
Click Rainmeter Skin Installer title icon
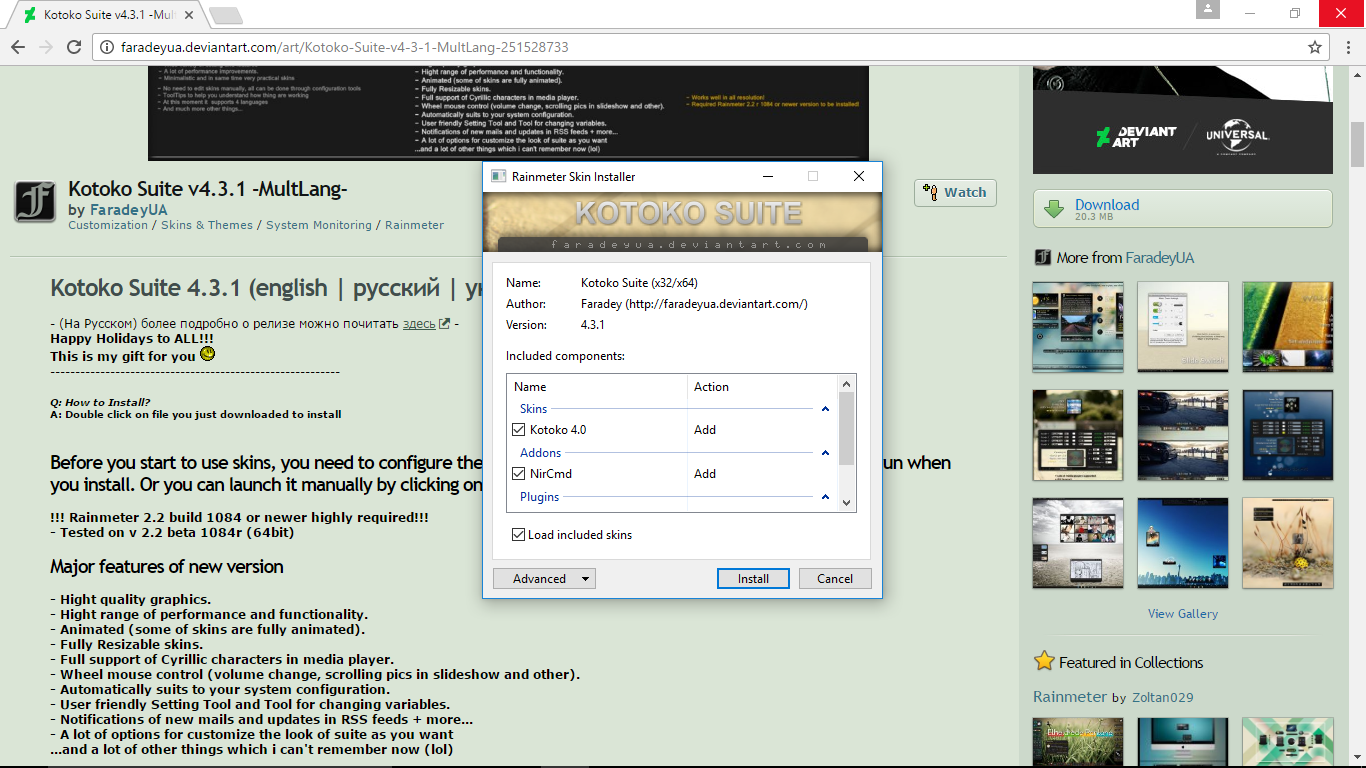[x=498, y=176]
